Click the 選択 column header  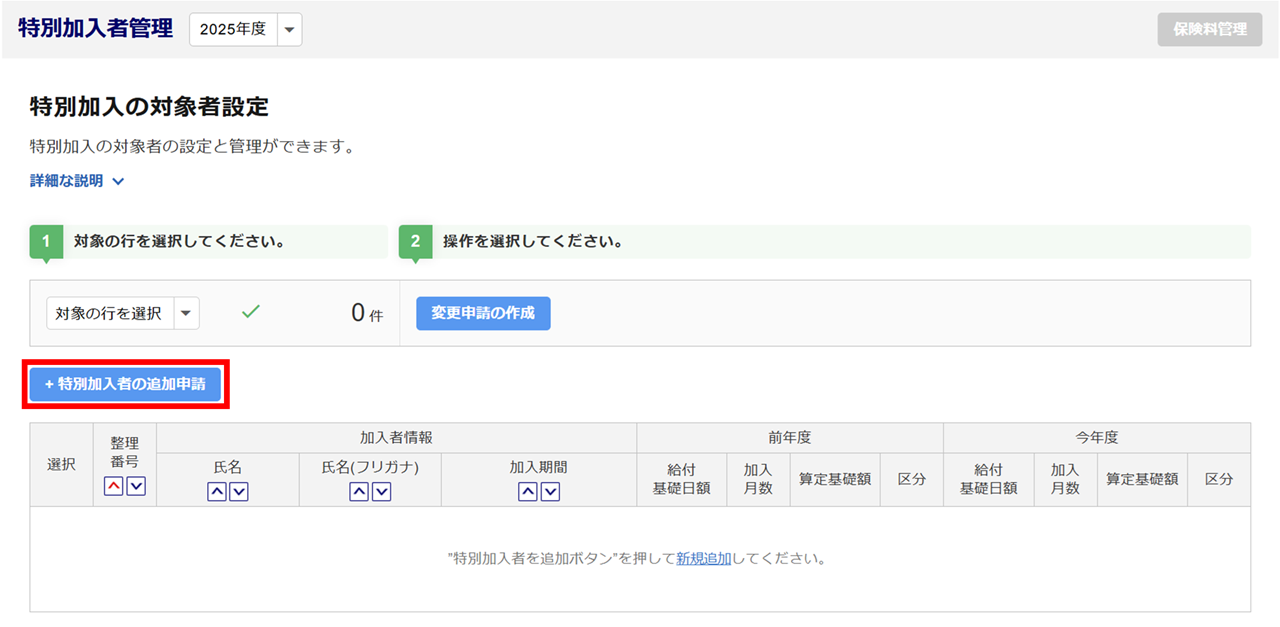(61, 465)
